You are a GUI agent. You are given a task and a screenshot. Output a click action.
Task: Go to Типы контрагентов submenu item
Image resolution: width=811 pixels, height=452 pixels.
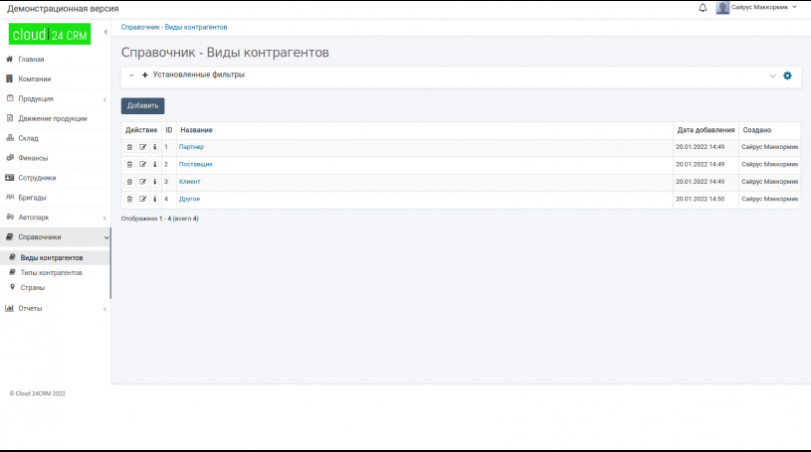51,272
